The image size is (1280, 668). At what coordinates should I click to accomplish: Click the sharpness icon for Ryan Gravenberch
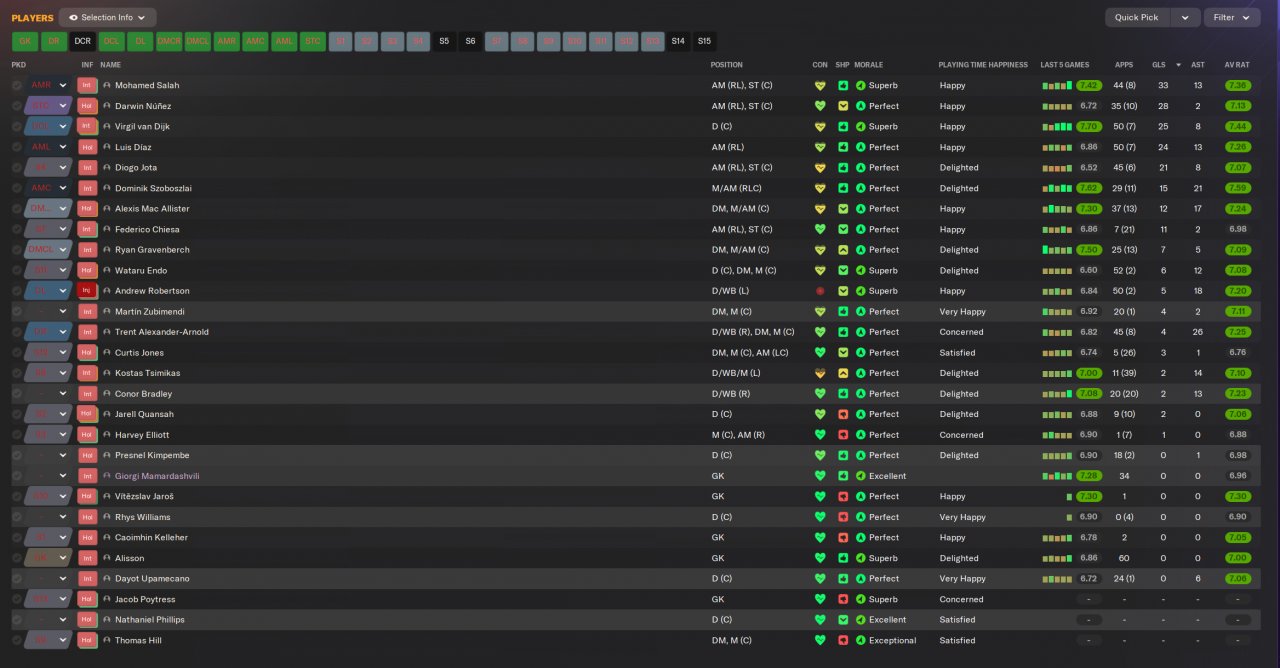(x=843, y=250)
